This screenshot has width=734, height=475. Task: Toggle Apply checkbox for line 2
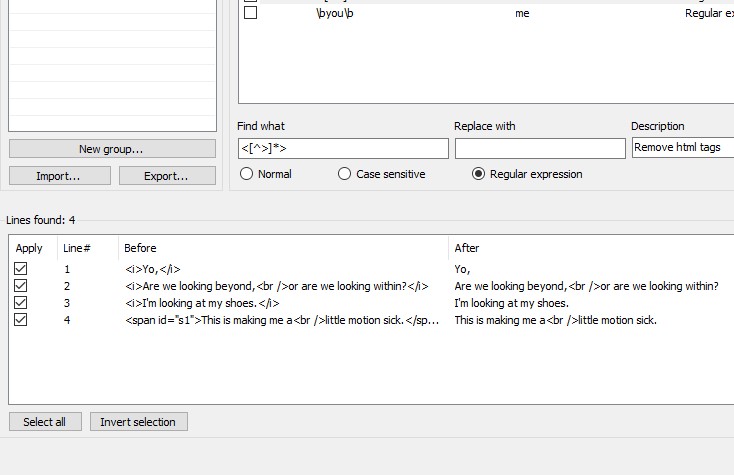pos(21,286)
